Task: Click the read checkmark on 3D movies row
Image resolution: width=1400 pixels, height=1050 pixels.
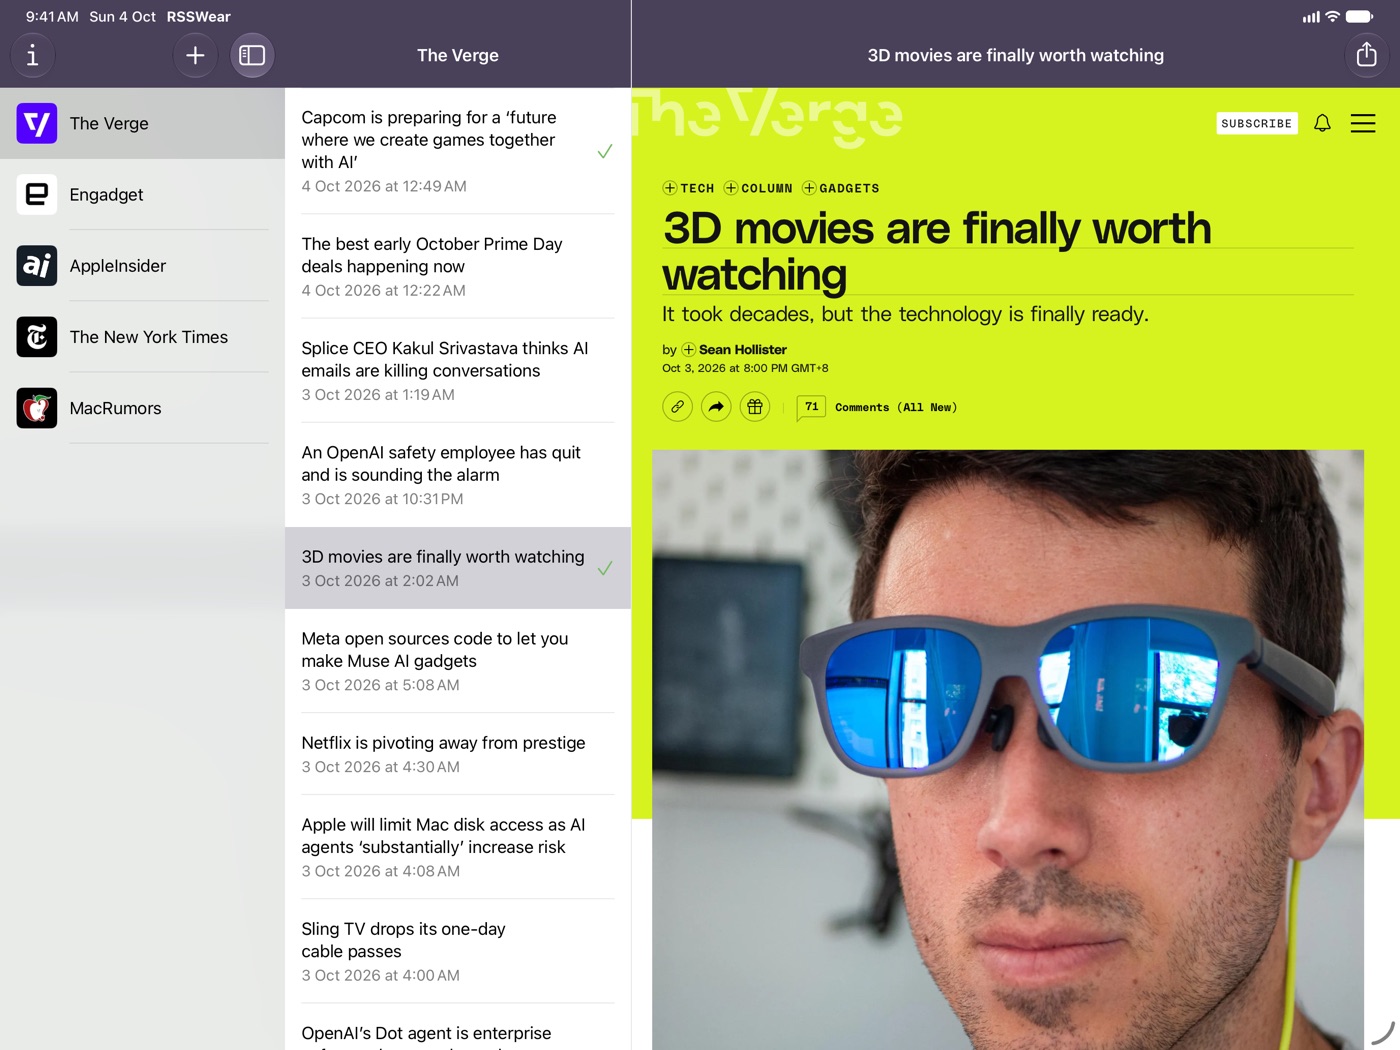Action: point(605,568)
